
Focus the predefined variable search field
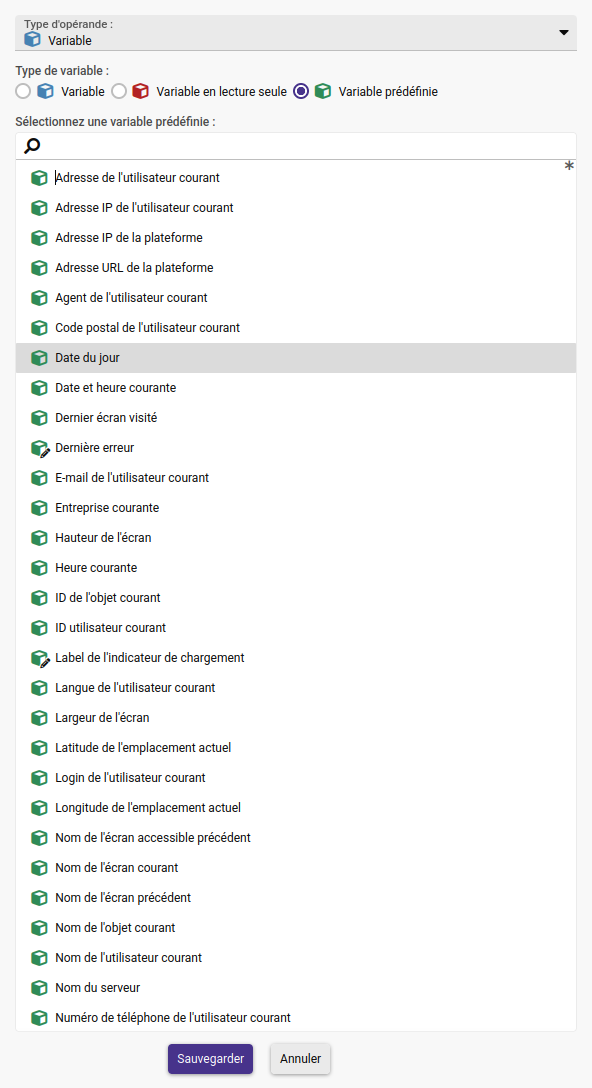(296, 146)
